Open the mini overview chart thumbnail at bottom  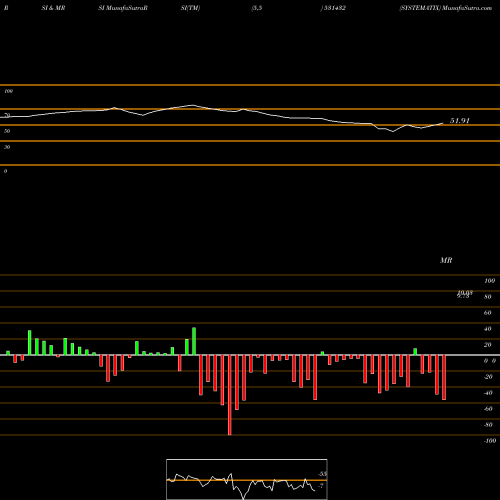(247, 479)
